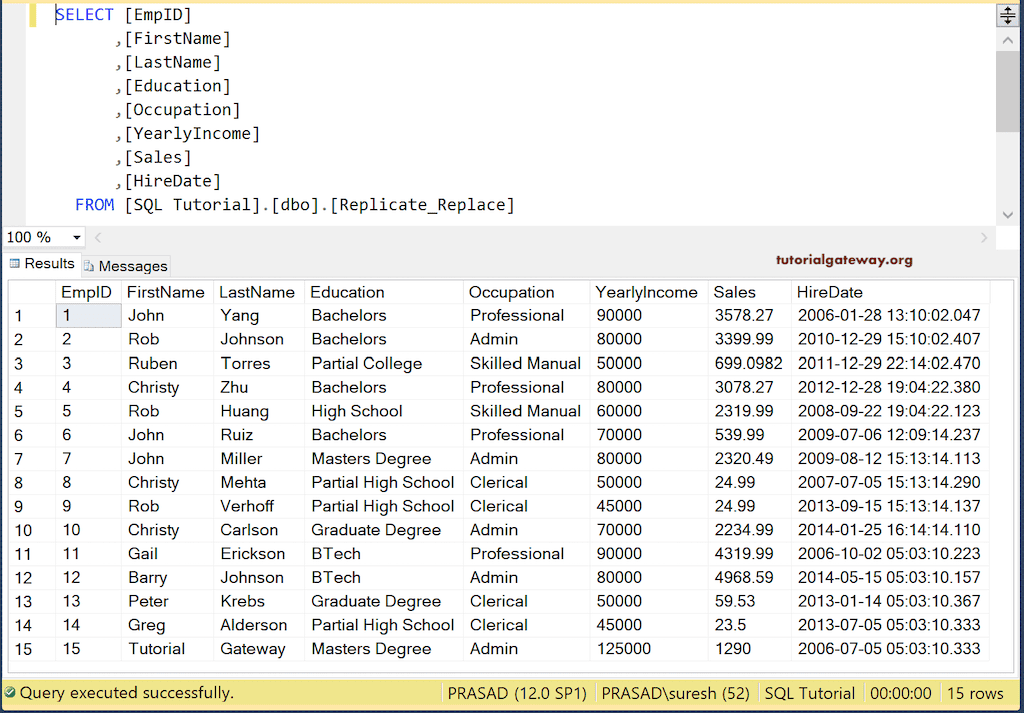Click the YearlyIncome column header
This screenshot has width=1024, height=713.
click(646, 292)
